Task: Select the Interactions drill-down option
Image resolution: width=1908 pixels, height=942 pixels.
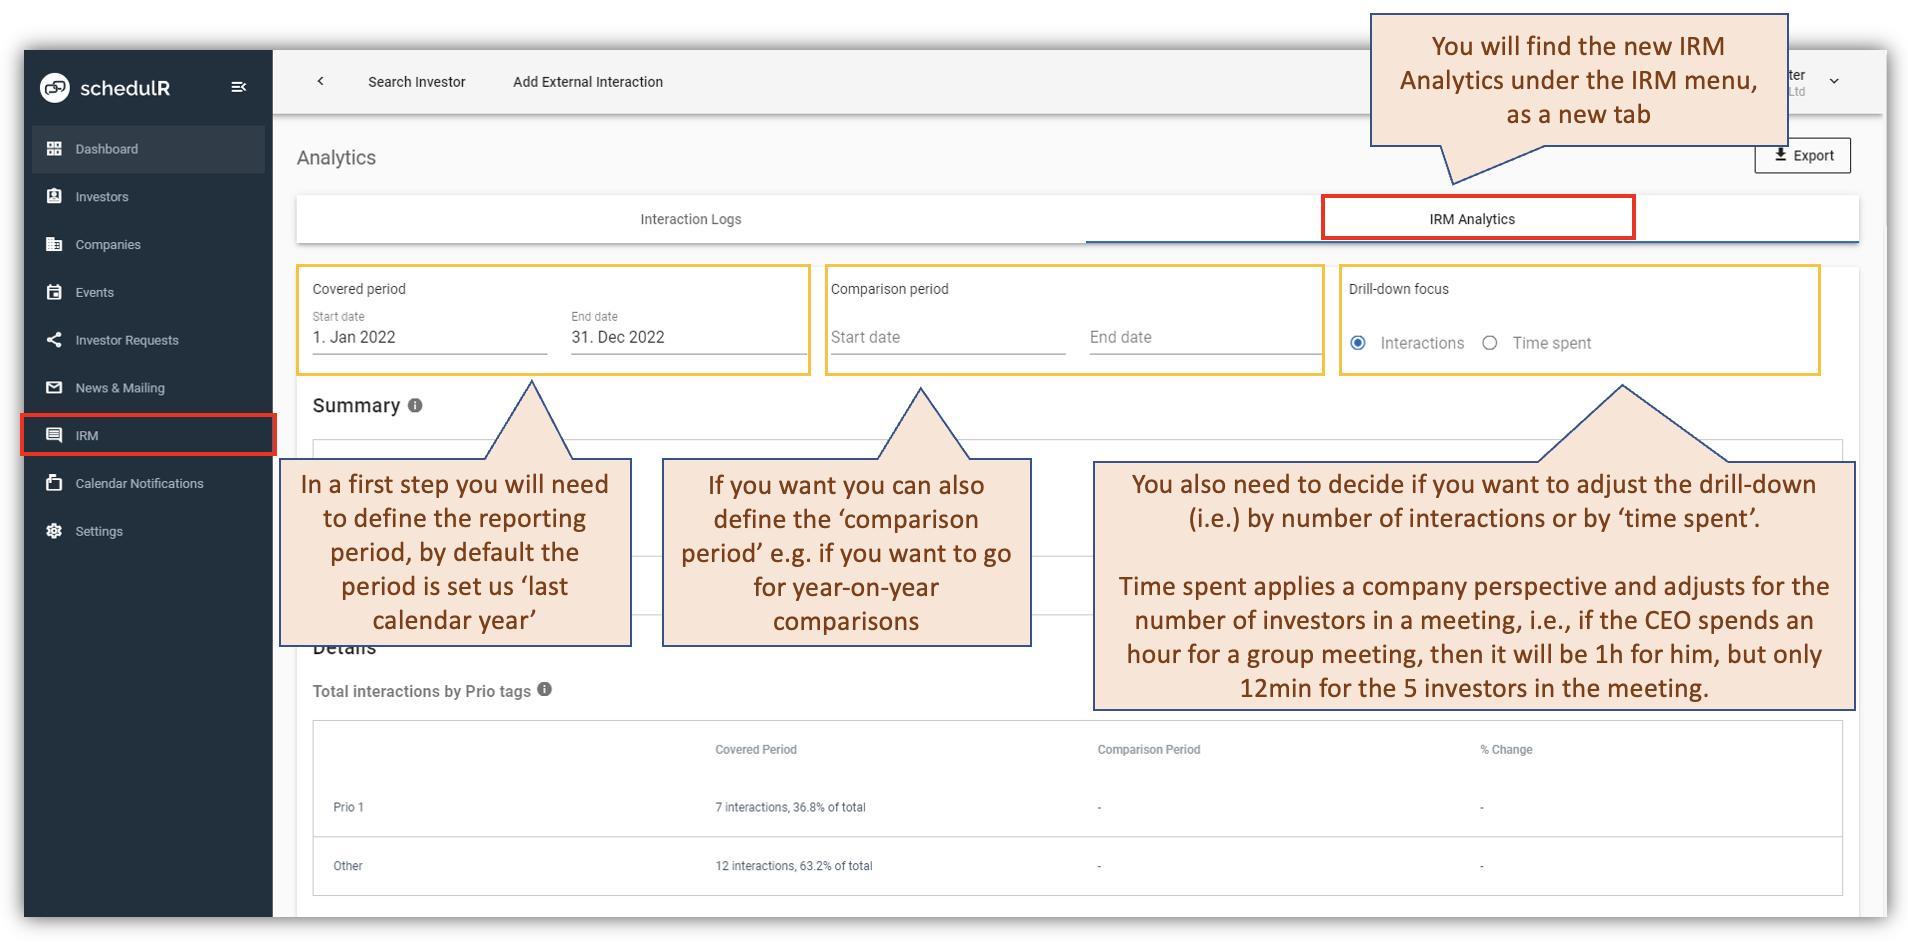Action: [x=1358, y=342]
